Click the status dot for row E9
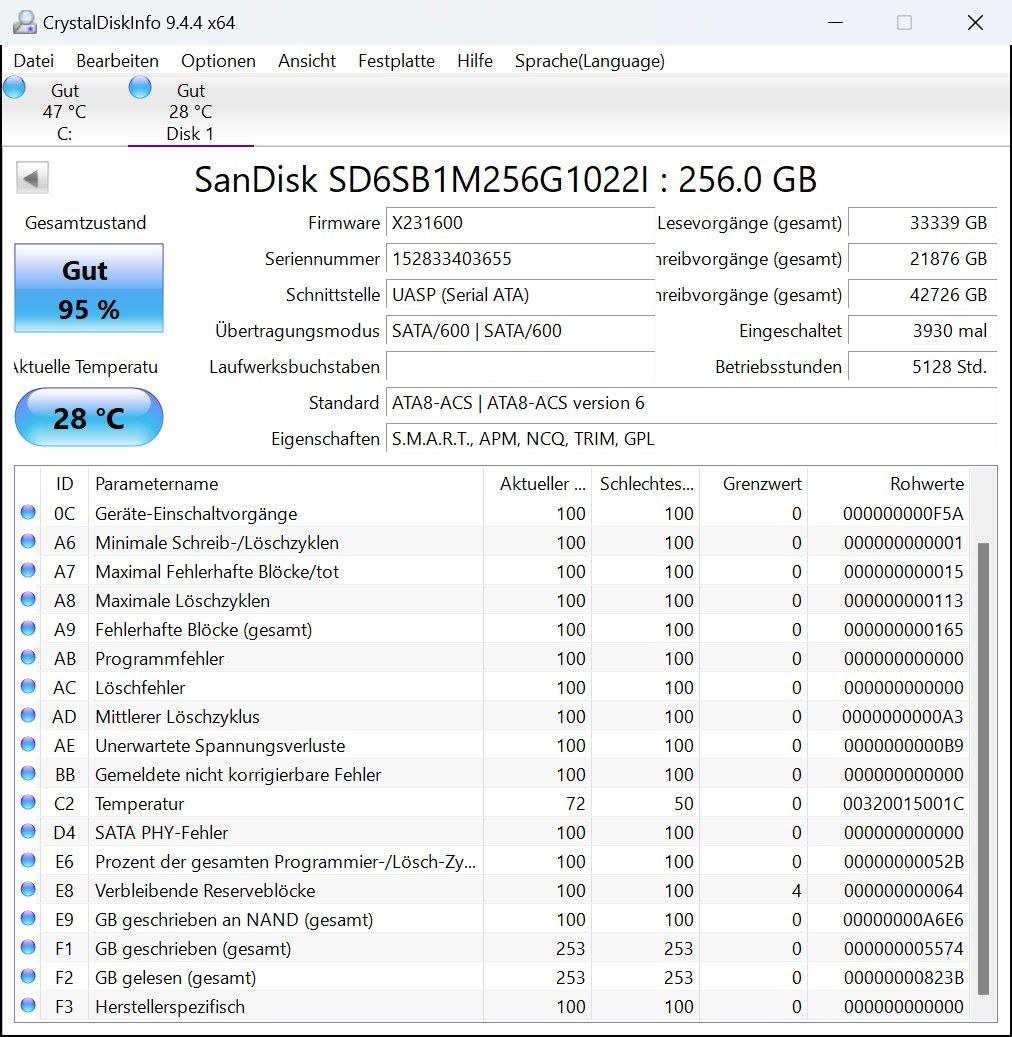The image size is (1012, 1037). tap(28, 919)
